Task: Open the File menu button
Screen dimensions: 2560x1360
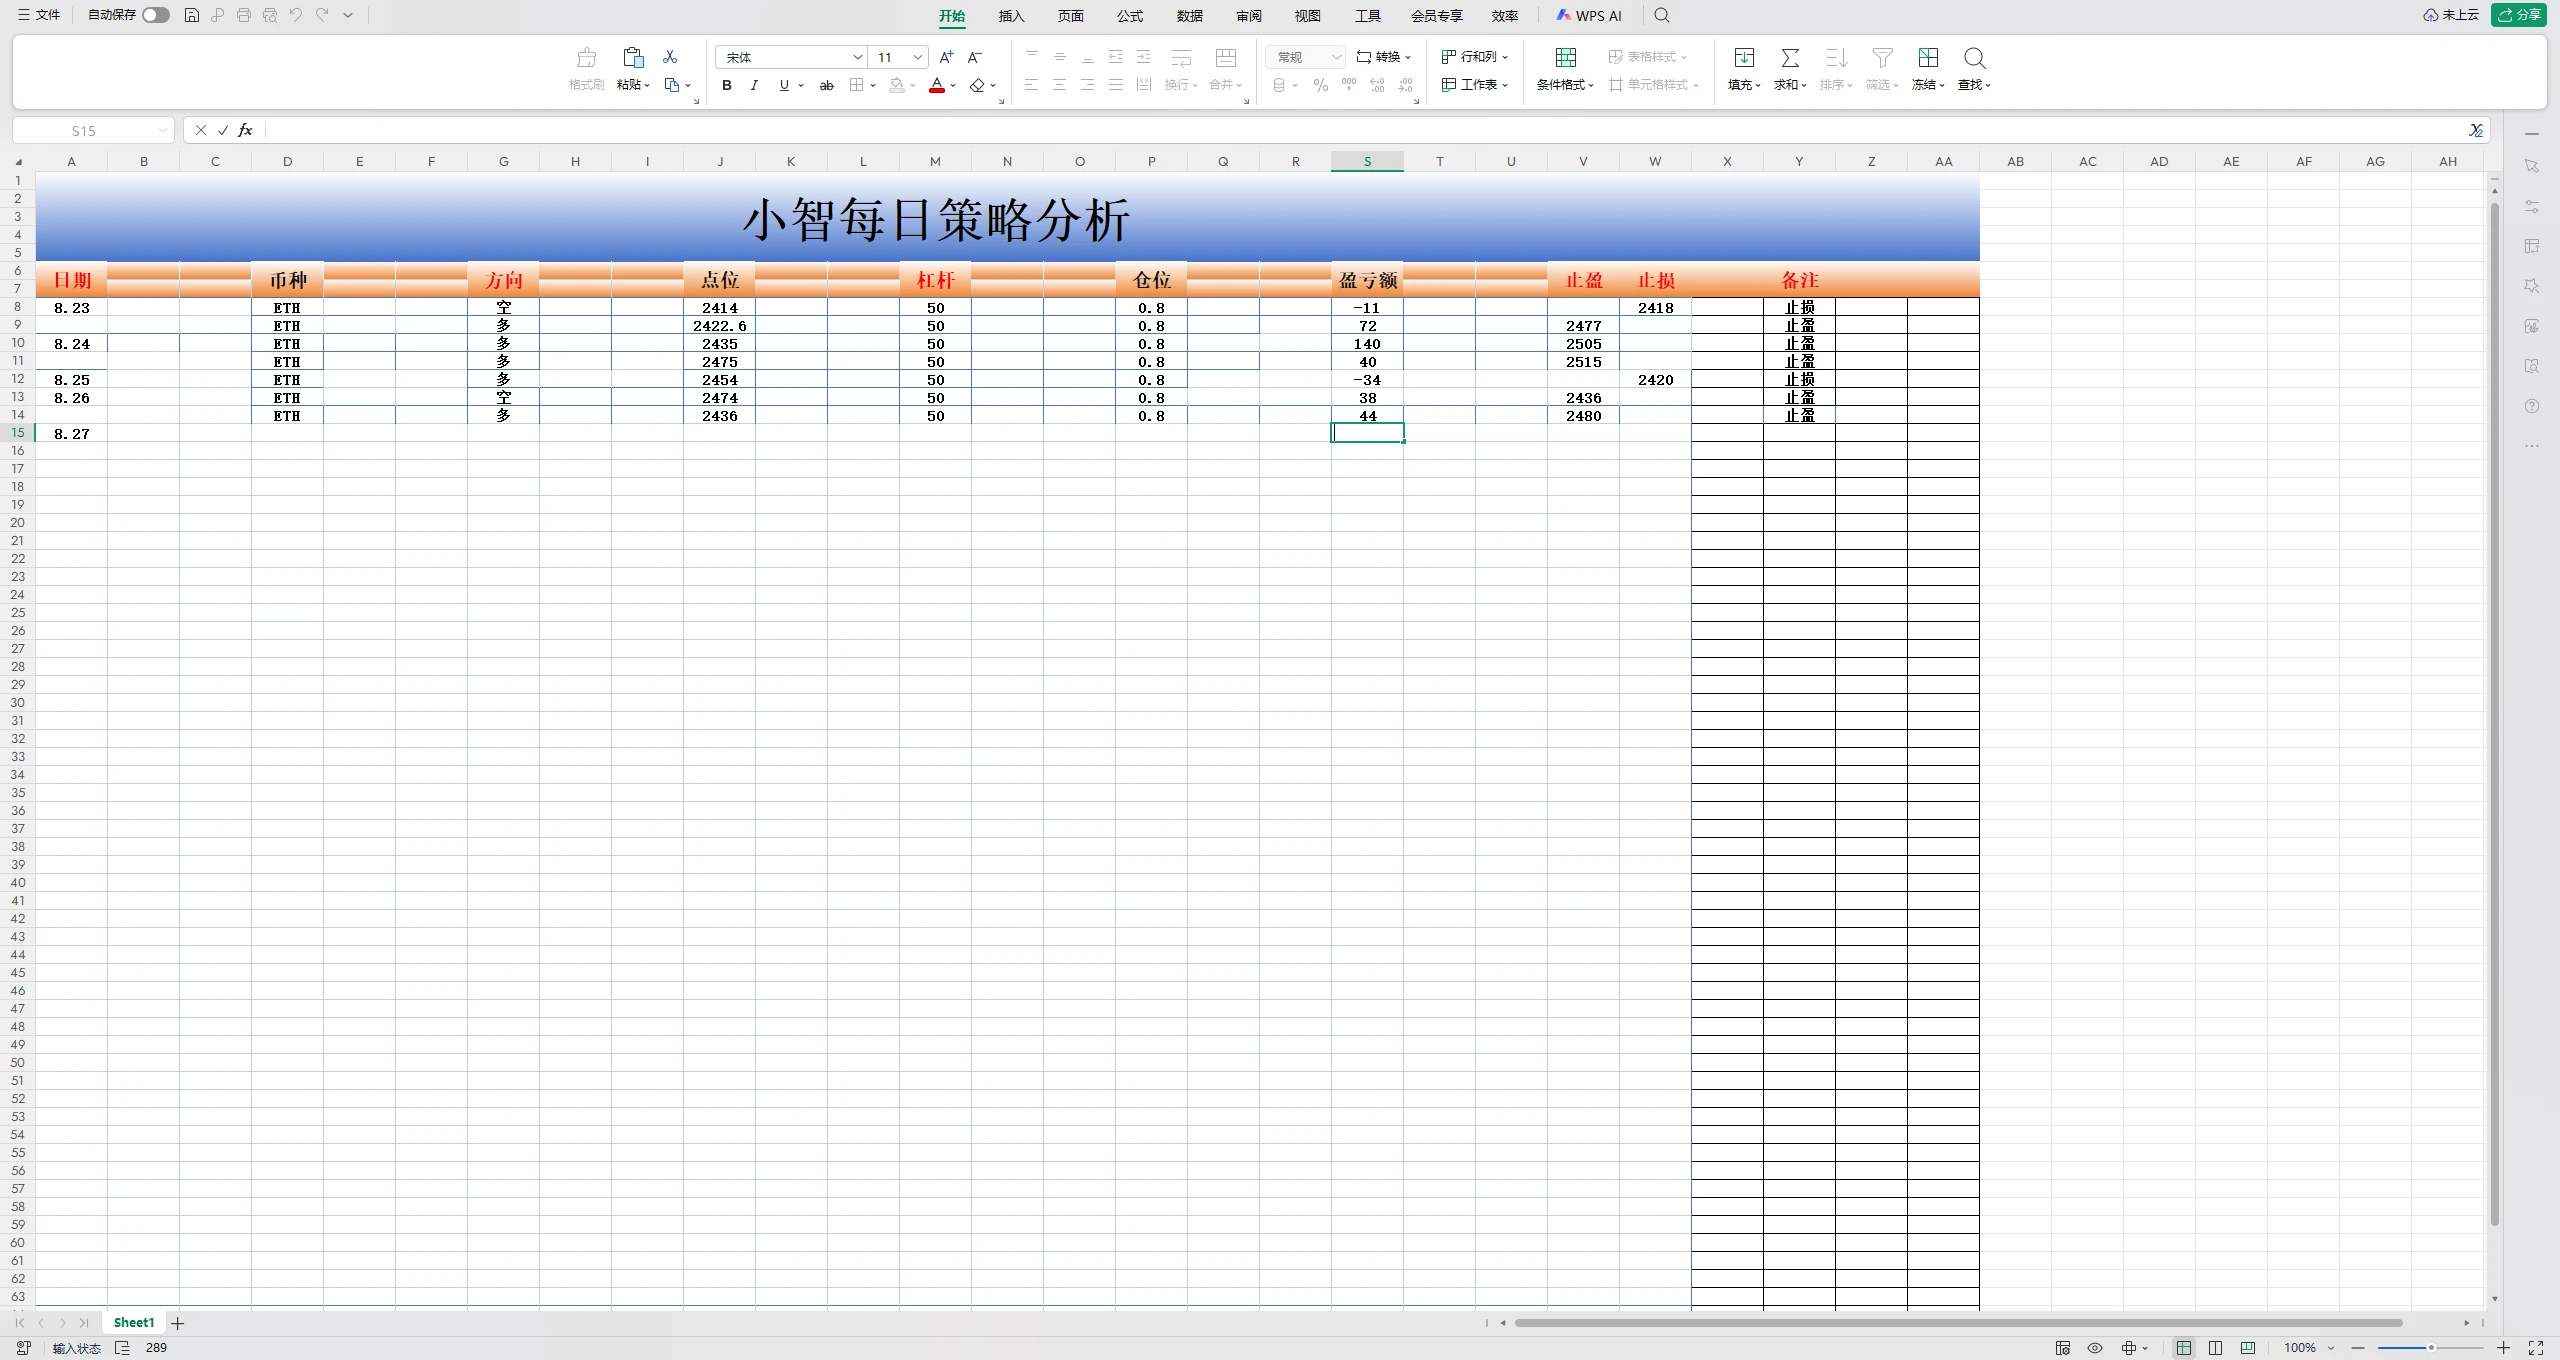Action: pyautogui.click(x=39, y=15)
